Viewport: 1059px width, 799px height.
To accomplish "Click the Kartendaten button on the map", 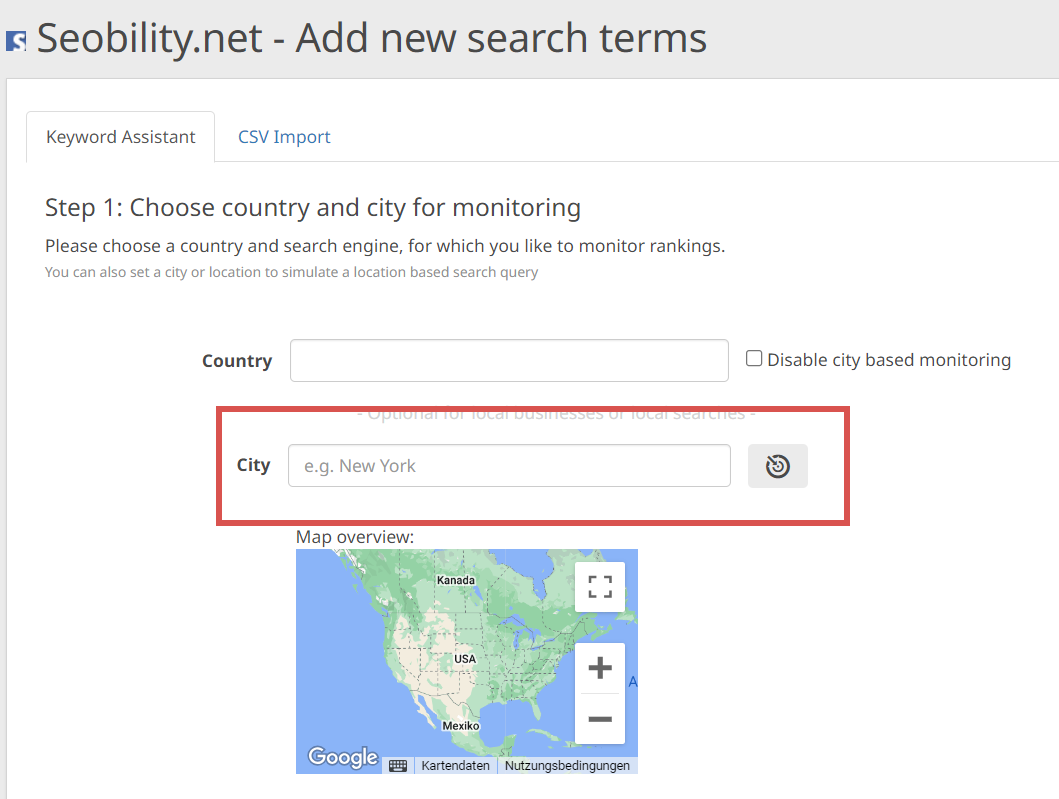I will (x=456, y=765).
